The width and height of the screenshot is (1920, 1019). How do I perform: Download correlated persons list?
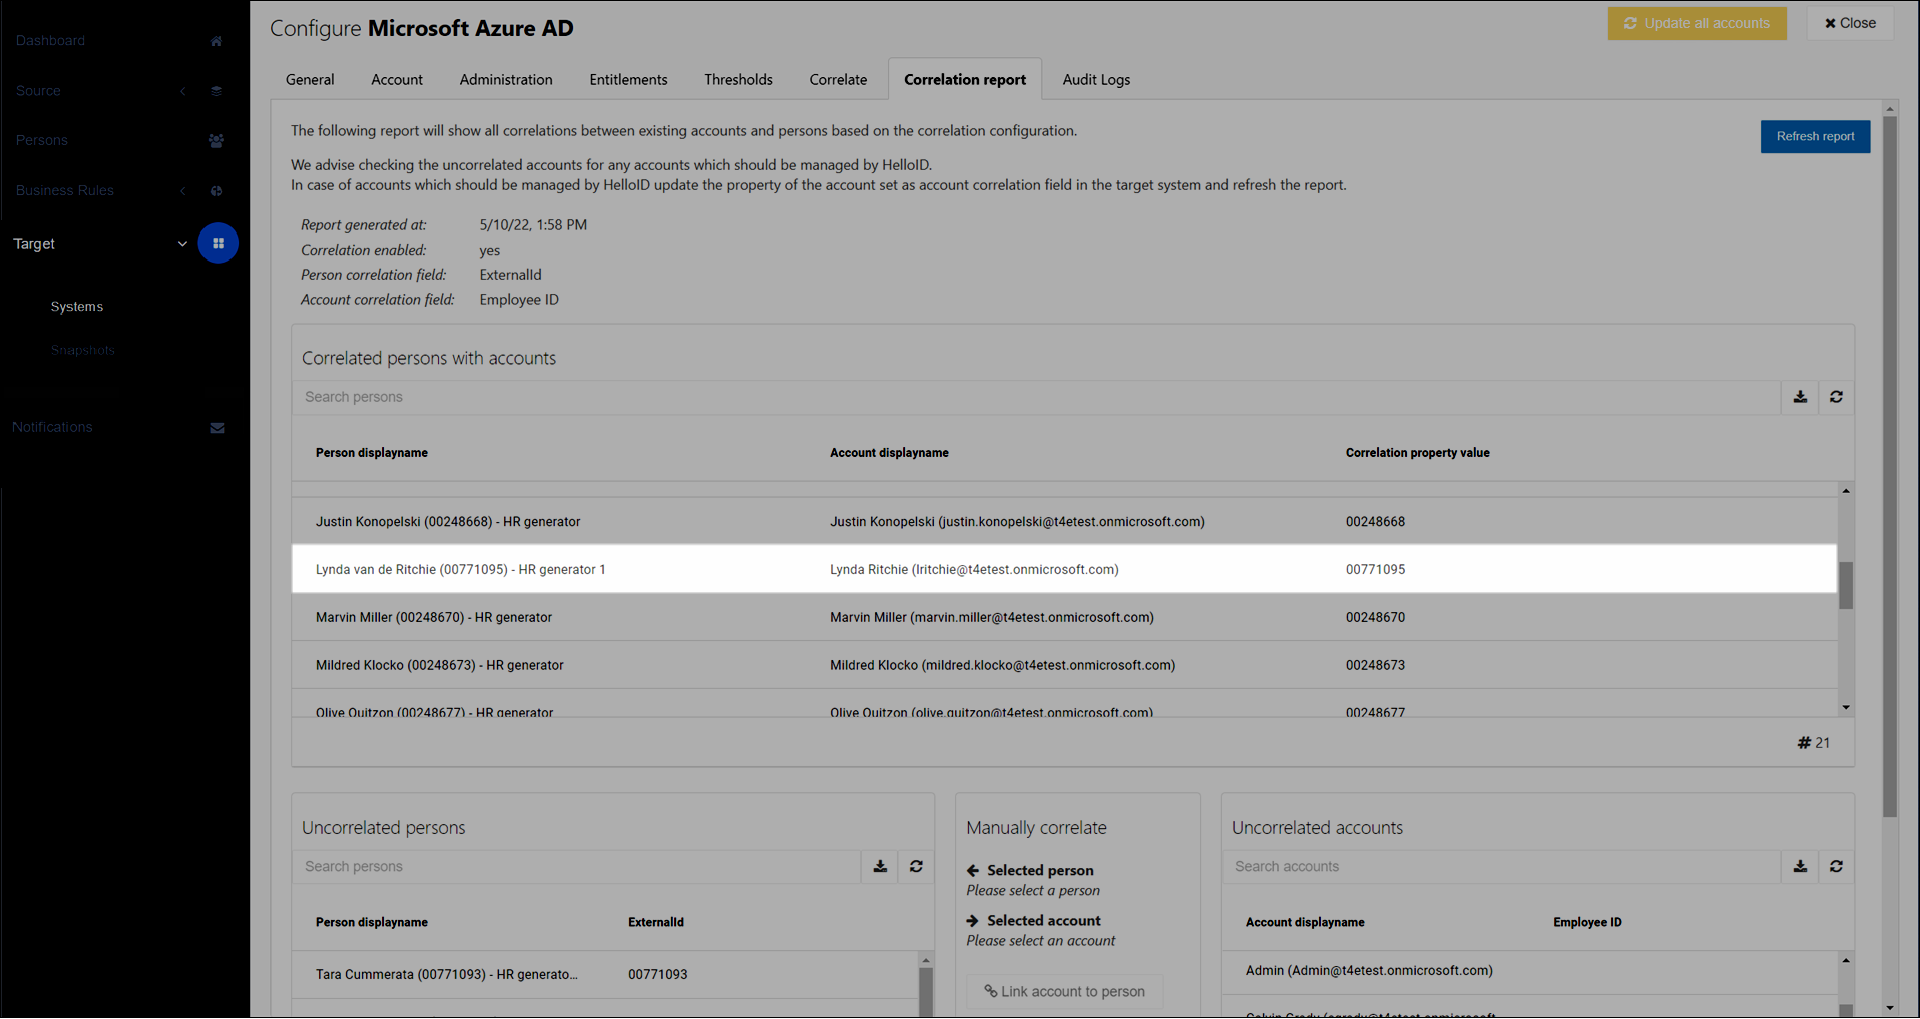1800,397
